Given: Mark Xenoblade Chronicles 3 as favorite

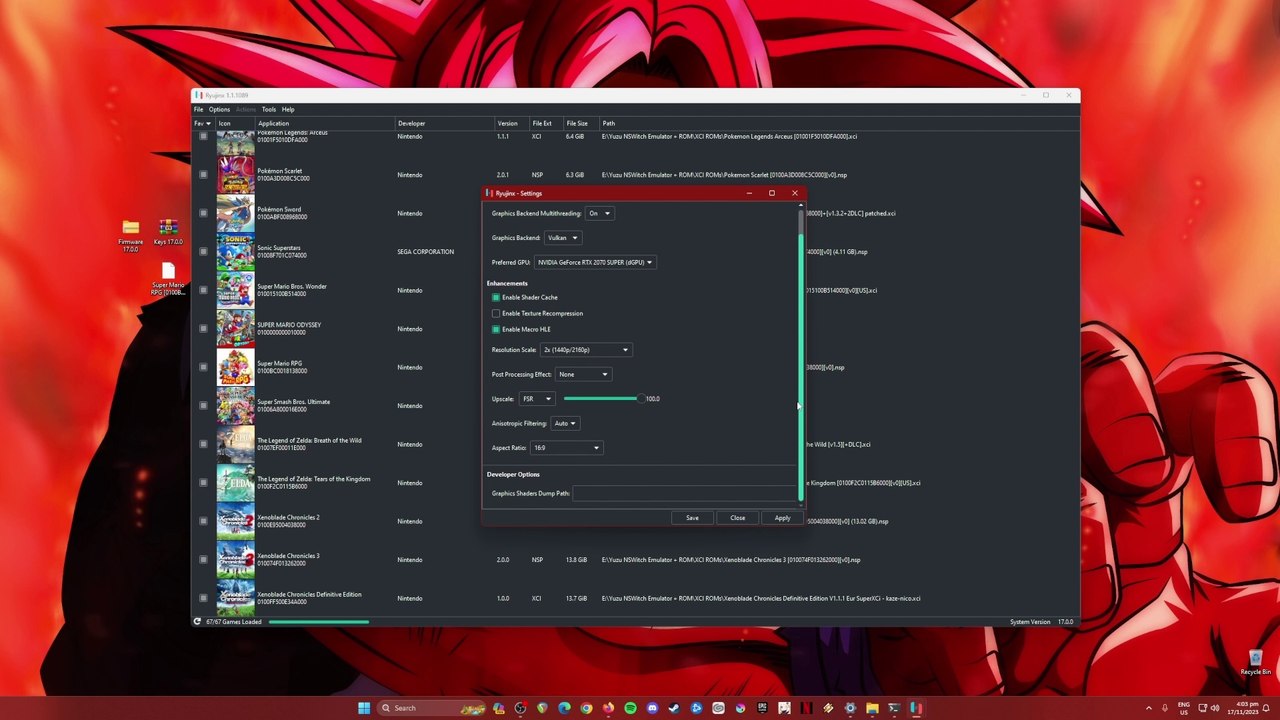Looking at the screenshot, I should click(203, 560).
